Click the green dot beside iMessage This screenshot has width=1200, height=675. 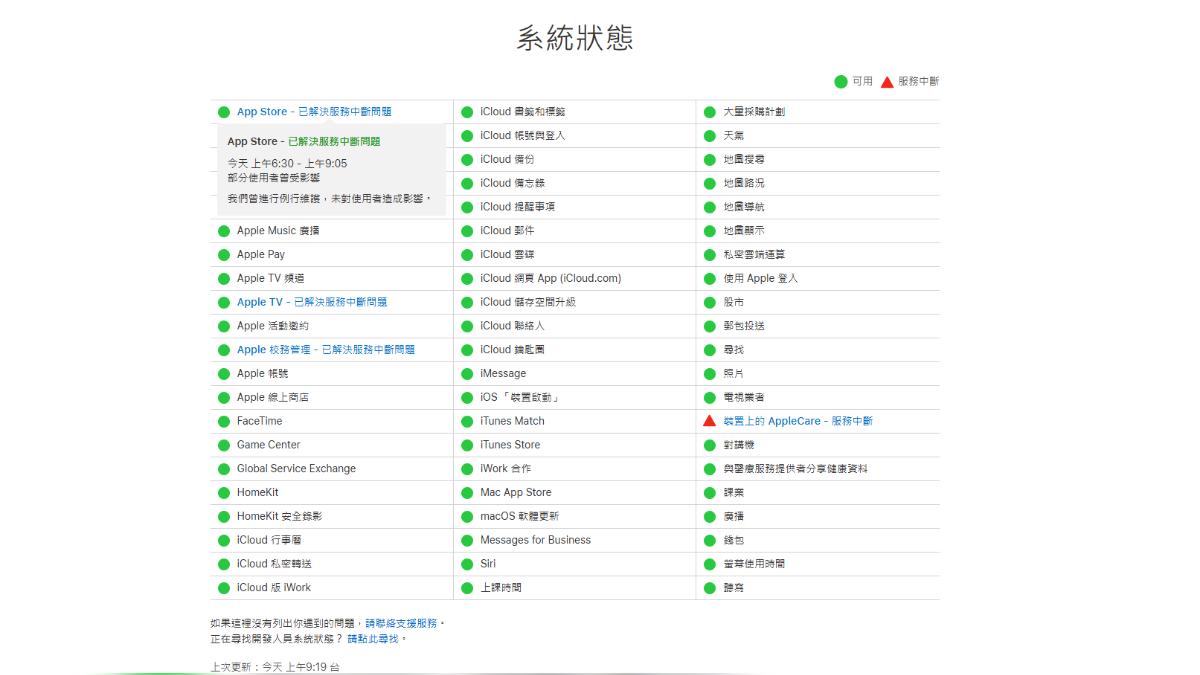click(x=467, y=374)
